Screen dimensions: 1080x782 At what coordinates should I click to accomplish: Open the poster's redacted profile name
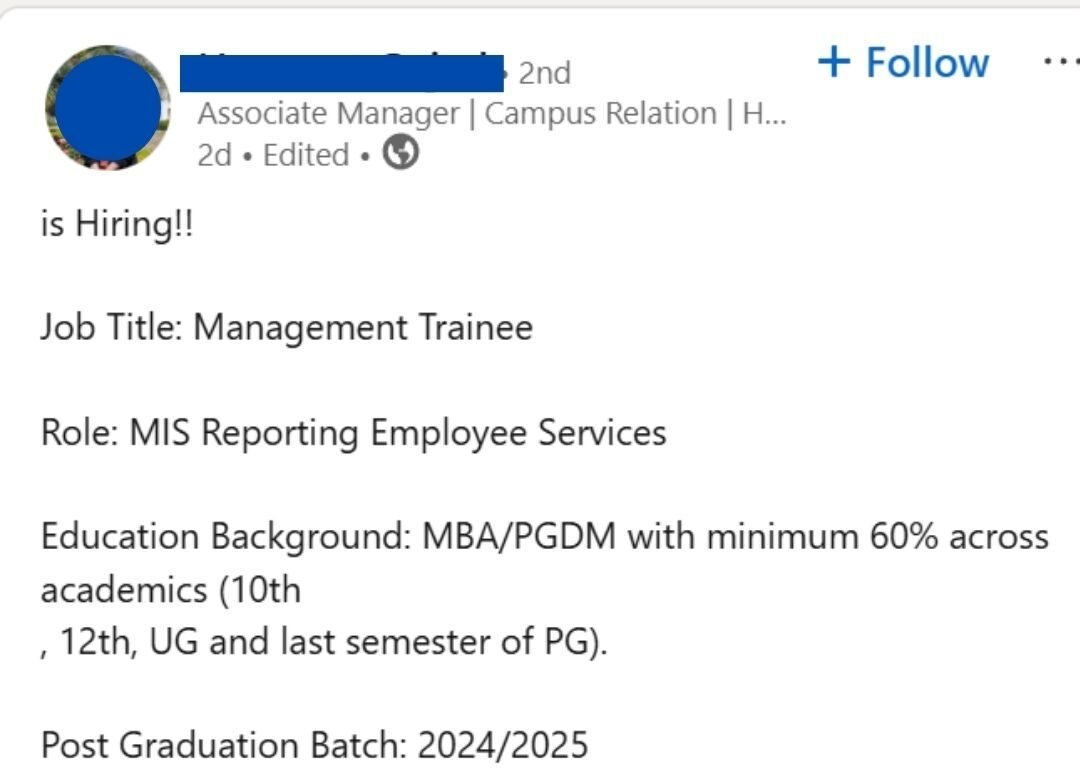(340, 72)
